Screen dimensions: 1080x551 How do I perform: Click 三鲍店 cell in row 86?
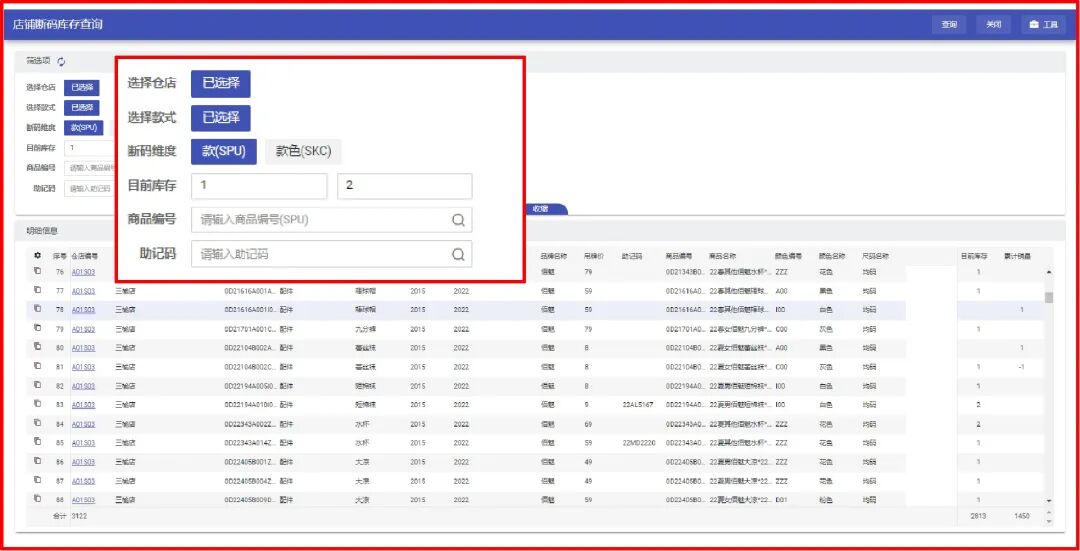tap(125, 461)
